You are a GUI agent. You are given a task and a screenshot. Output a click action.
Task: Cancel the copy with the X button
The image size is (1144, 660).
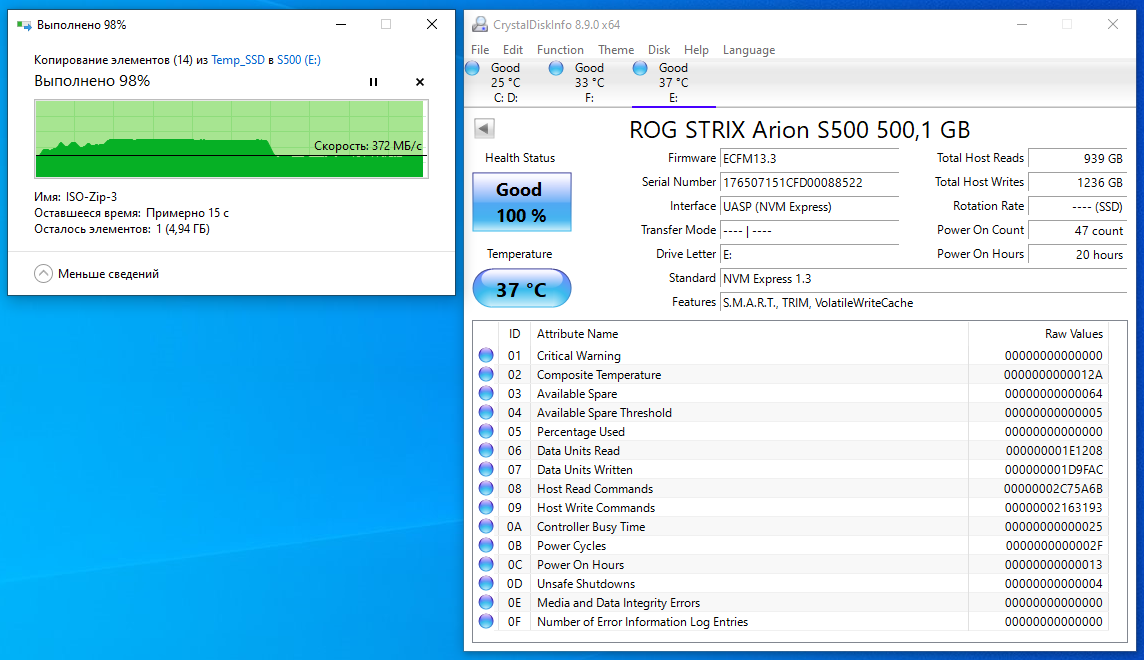pos(420,82)
